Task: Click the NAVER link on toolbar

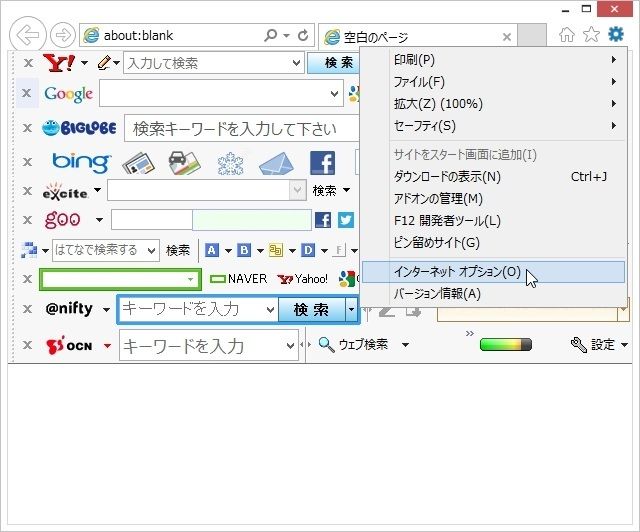Action: (x=238, y=279)
